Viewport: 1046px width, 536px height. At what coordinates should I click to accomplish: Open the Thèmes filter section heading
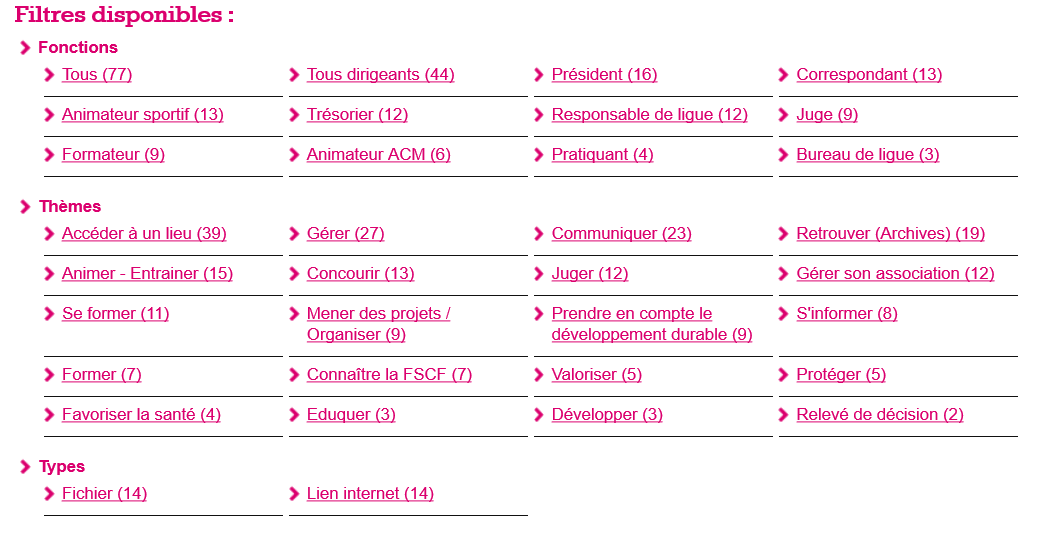(x=70, y=206)
